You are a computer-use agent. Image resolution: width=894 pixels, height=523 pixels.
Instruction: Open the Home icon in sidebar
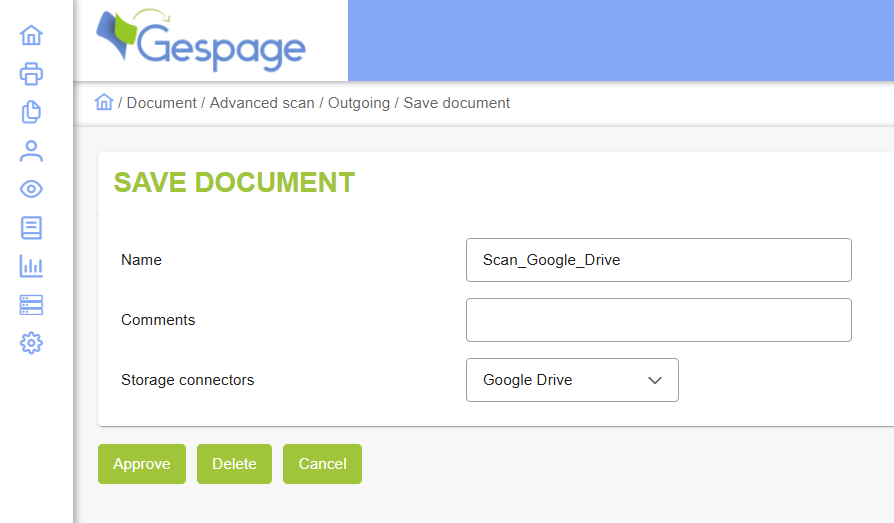pos(31,35)
